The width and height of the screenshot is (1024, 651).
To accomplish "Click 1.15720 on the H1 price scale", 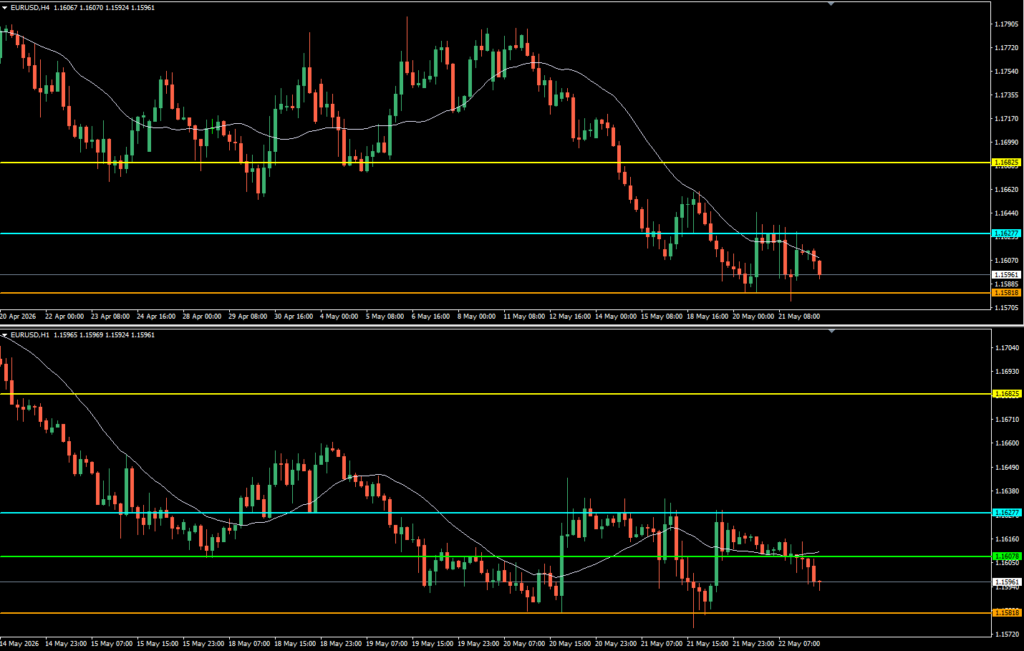I will click(1007, 635).
